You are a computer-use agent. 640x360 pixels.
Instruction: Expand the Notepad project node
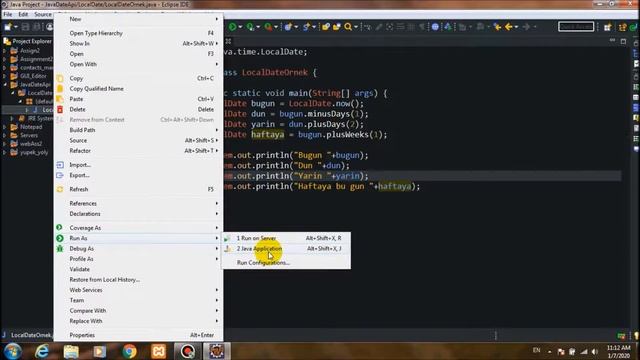[4, 127]
